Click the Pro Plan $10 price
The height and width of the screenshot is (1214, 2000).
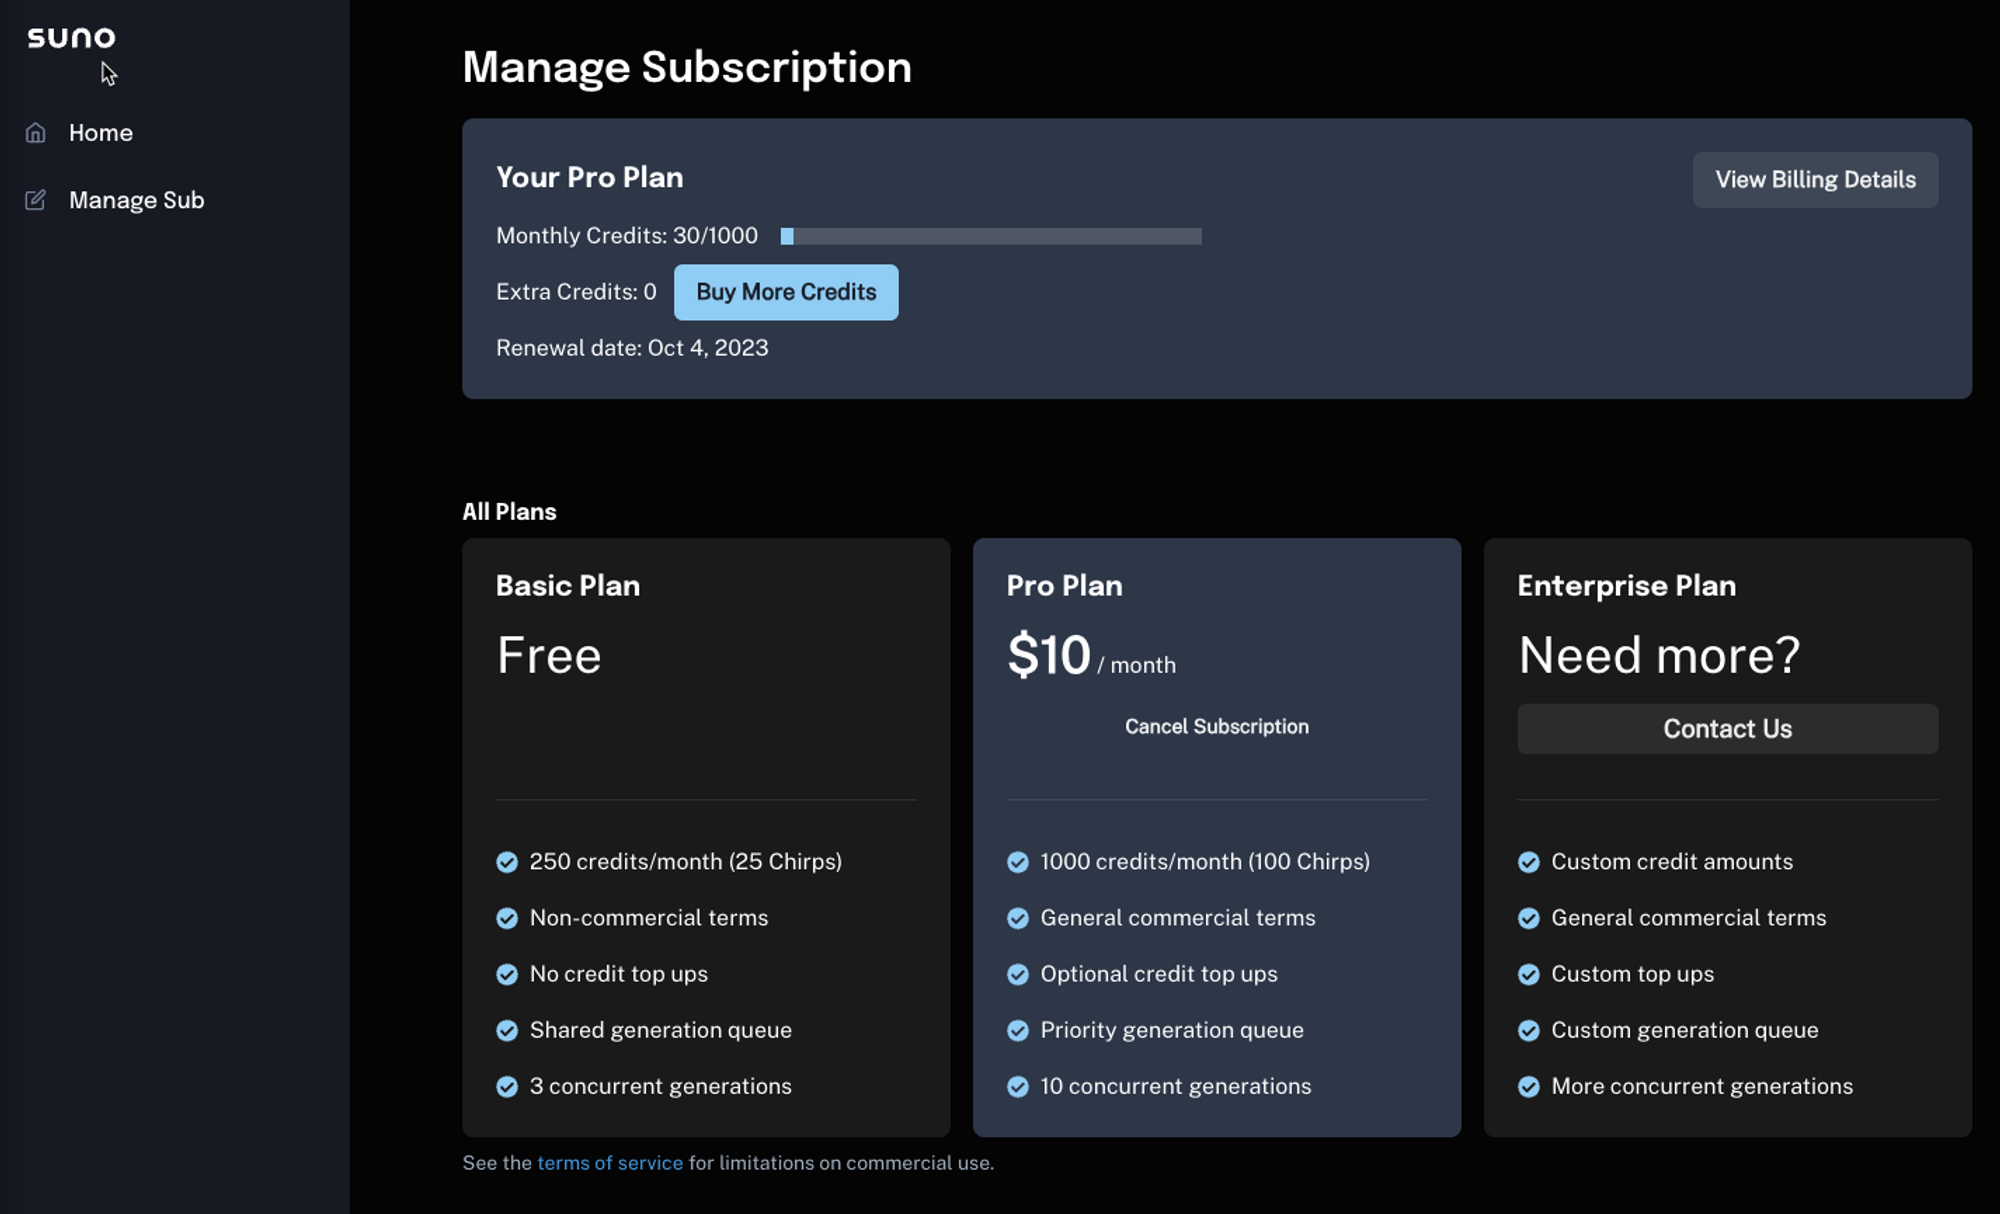[1049, 656]
